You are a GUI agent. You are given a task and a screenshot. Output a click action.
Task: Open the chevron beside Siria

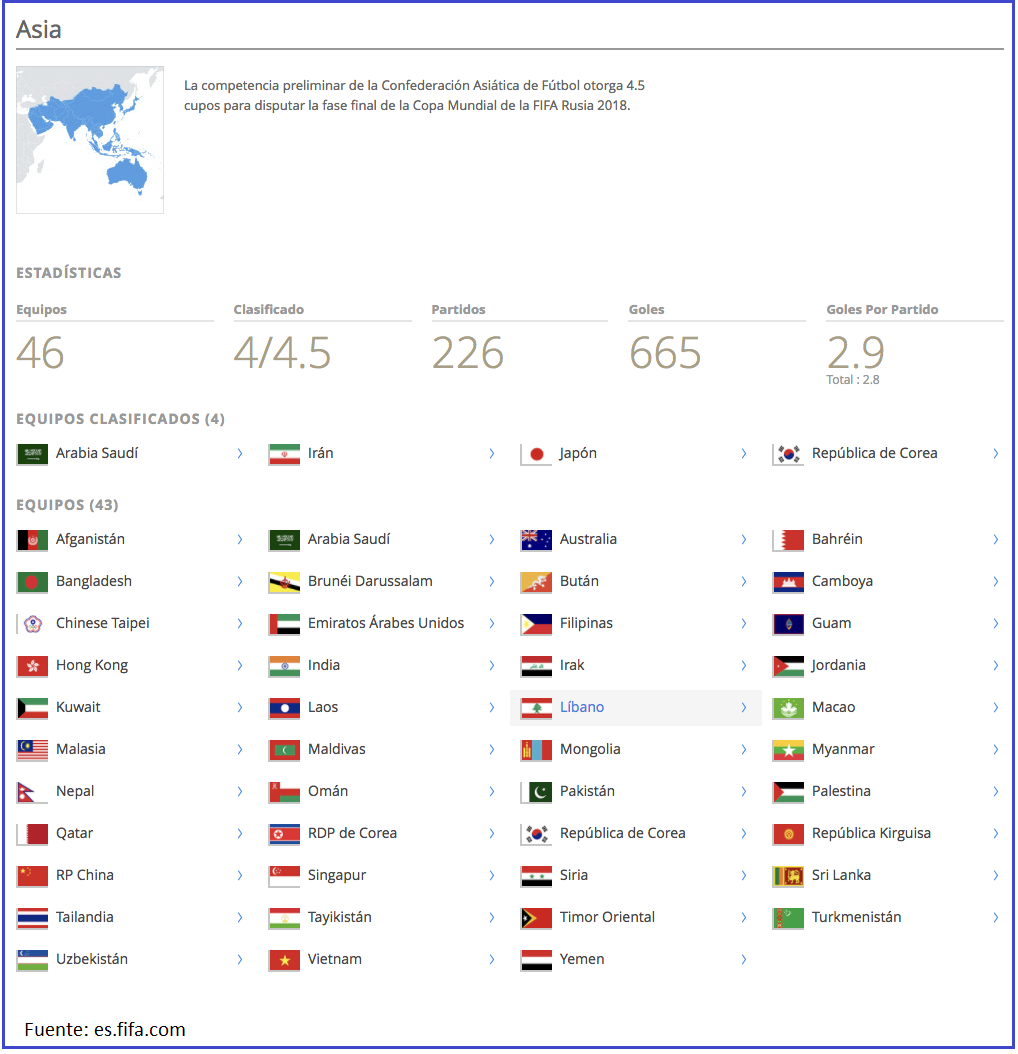click(x=744, y=875)
